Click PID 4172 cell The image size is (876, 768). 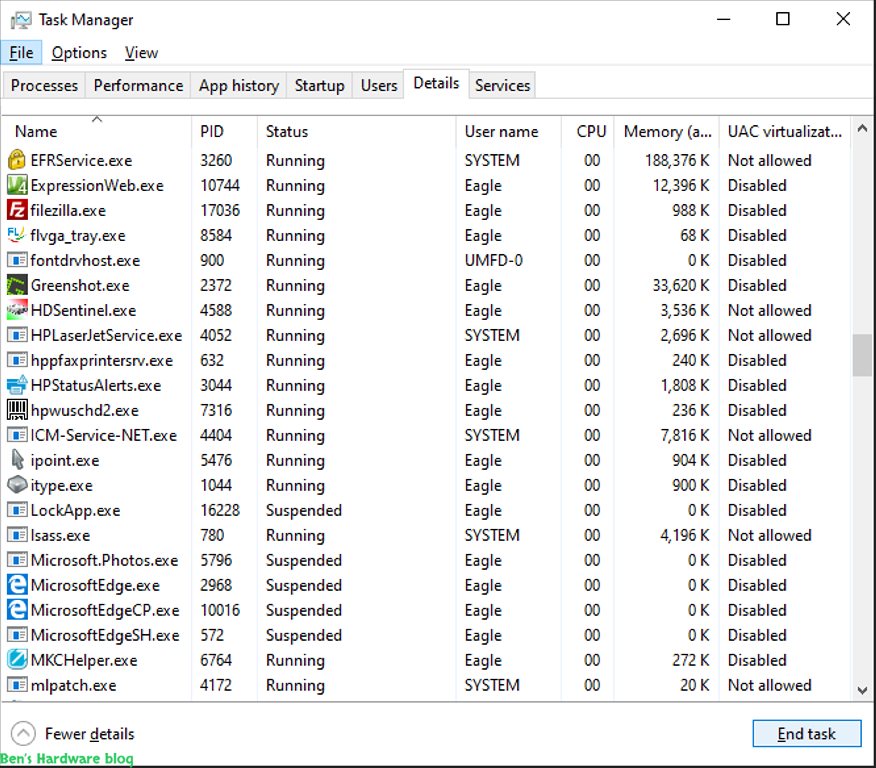point(216,685)
